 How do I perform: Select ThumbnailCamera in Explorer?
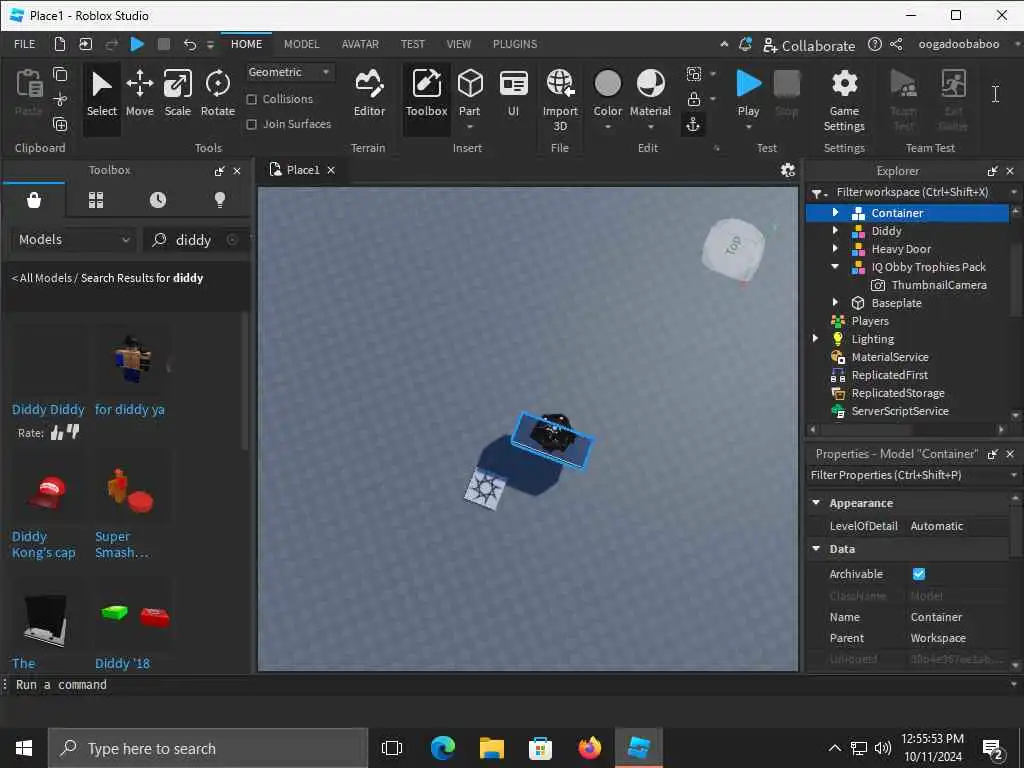click(x=938, y=285)
